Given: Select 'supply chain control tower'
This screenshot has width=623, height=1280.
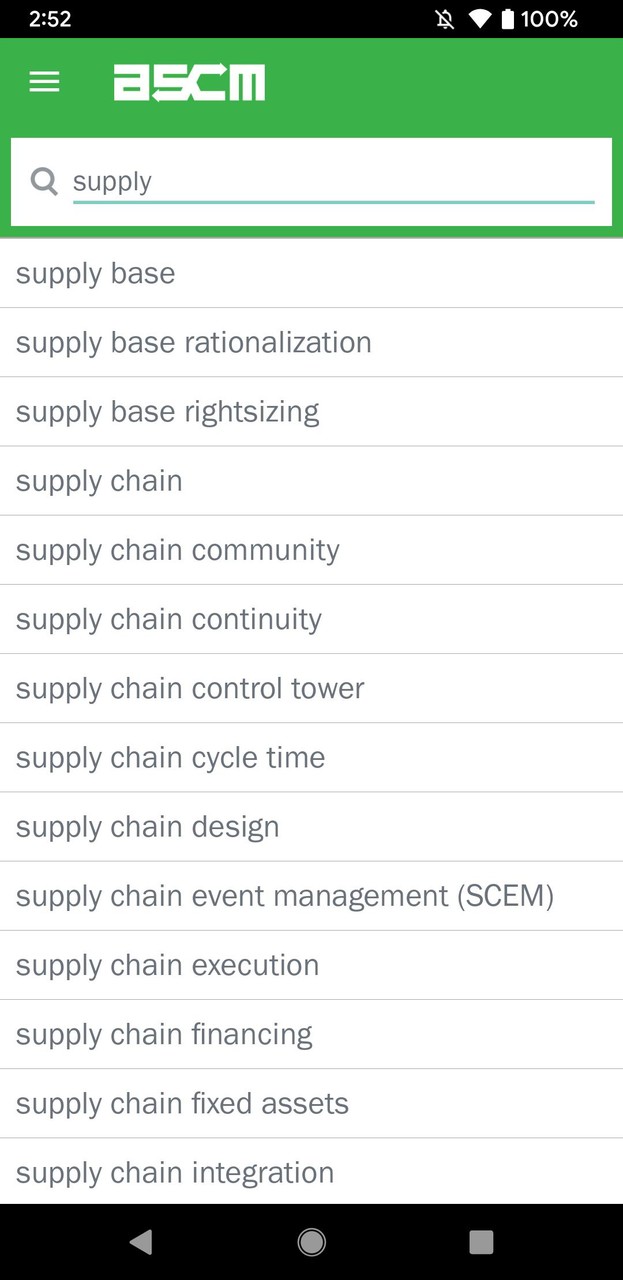Looking at the screenshot, I should 190,688.
